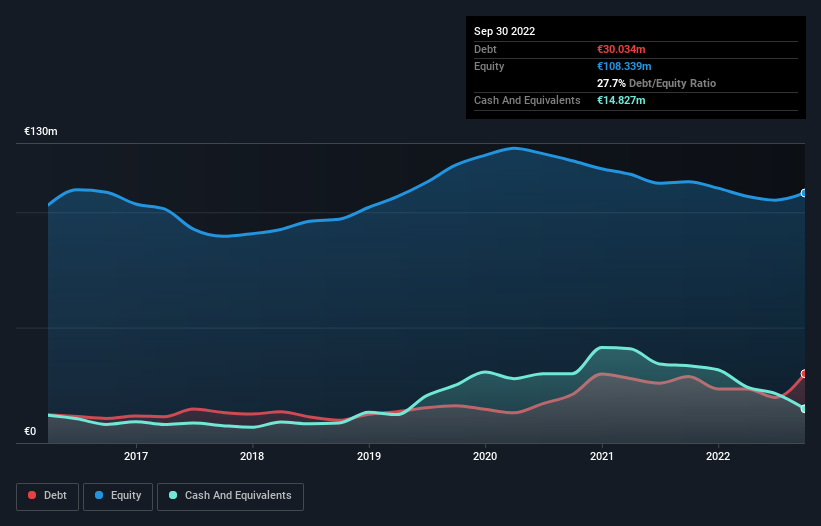Image resolution: width=821 pixels, height=526 pixels.
Task: Click the red Debt endpoint marker
Action: 804,374
